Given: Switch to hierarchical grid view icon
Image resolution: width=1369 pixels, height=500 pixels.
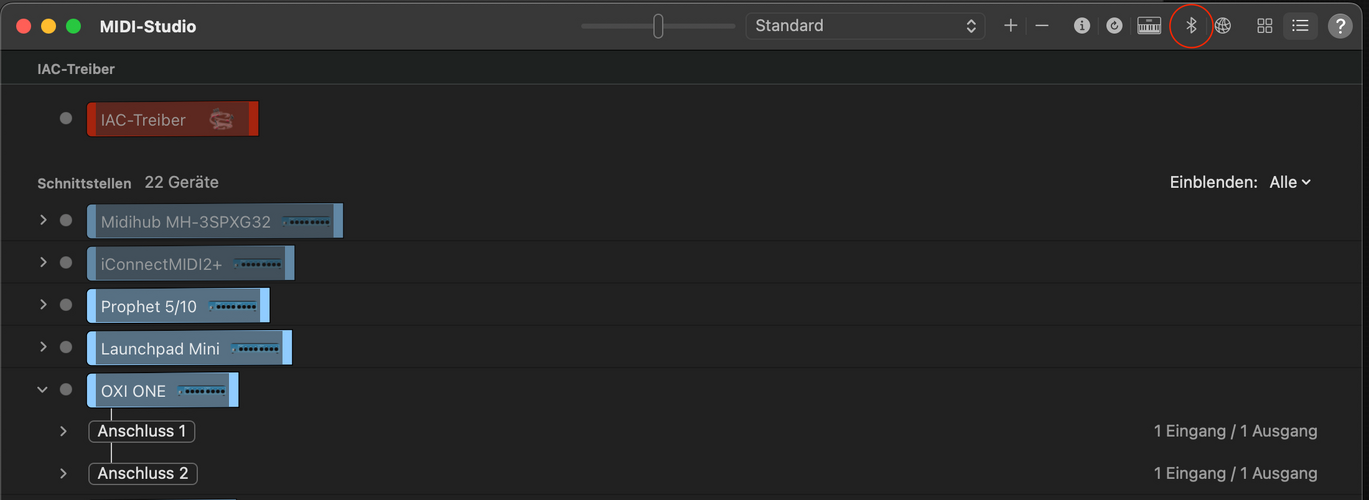Looking at the screenshot, I should click(x=1265, y=26).
